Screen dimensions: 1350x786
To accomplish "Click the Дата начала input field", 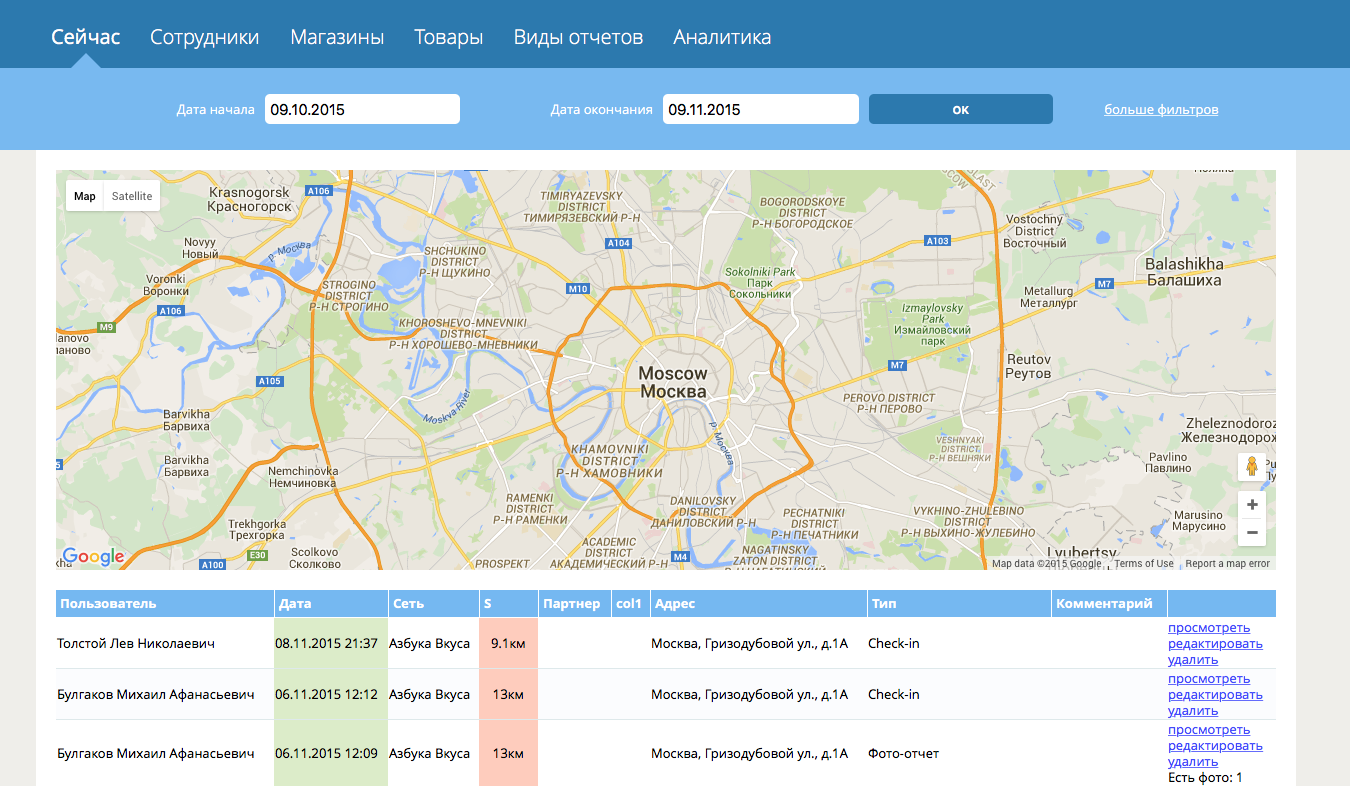I will tap(362, 109).
